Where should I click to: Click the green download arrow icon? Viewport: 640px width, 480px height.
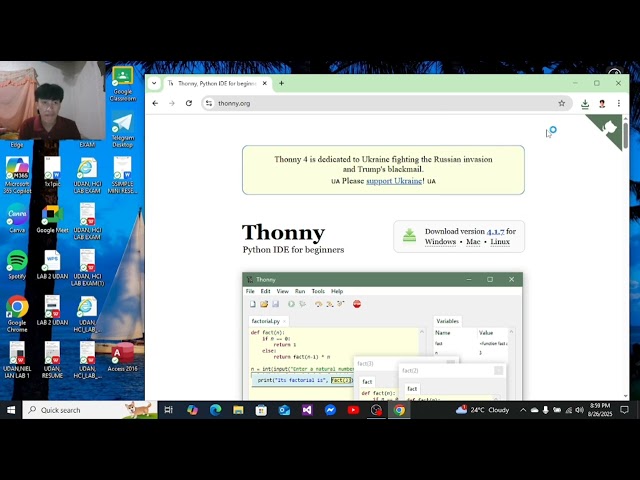pyautogui.click(x=409, y=236)
